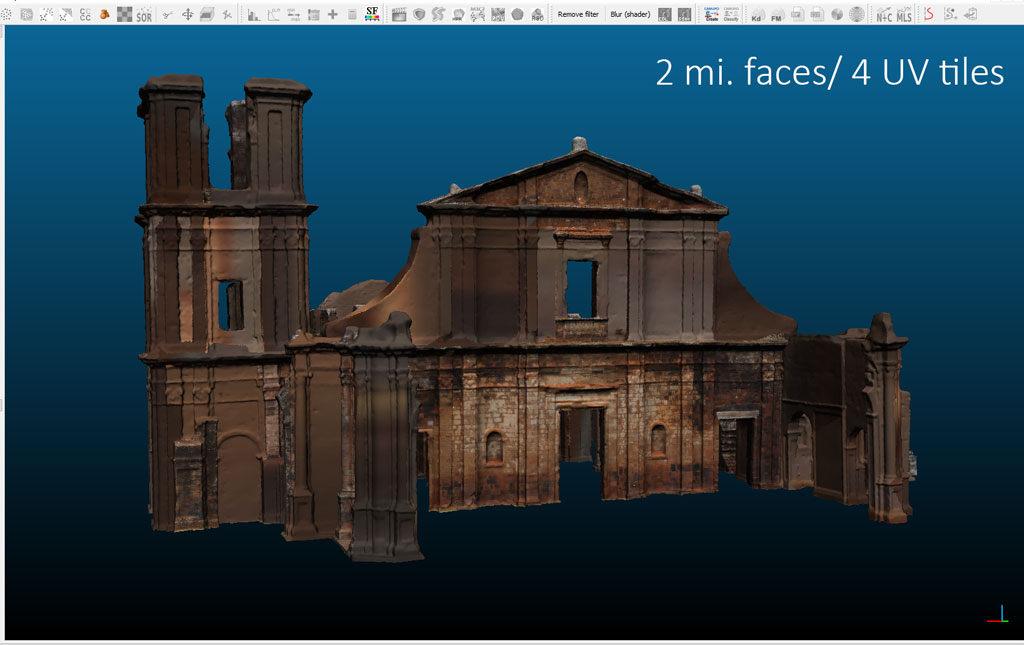This screenshot has width=1024, height=645.
Task: Click the church facade's upper window opening
Action: pyautogui.click(x=580, y=288)
